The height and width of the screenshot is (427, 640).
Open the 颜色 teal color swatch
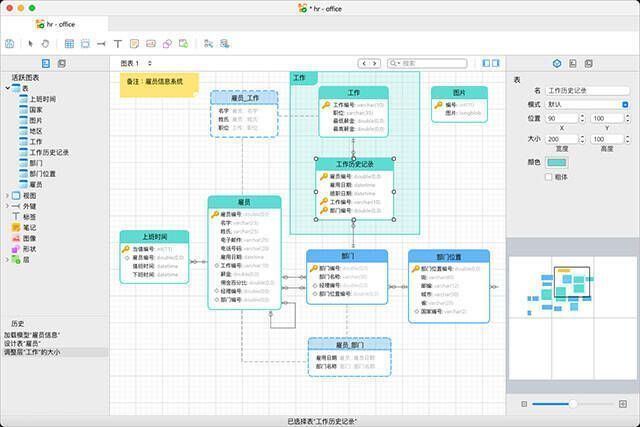556,162
